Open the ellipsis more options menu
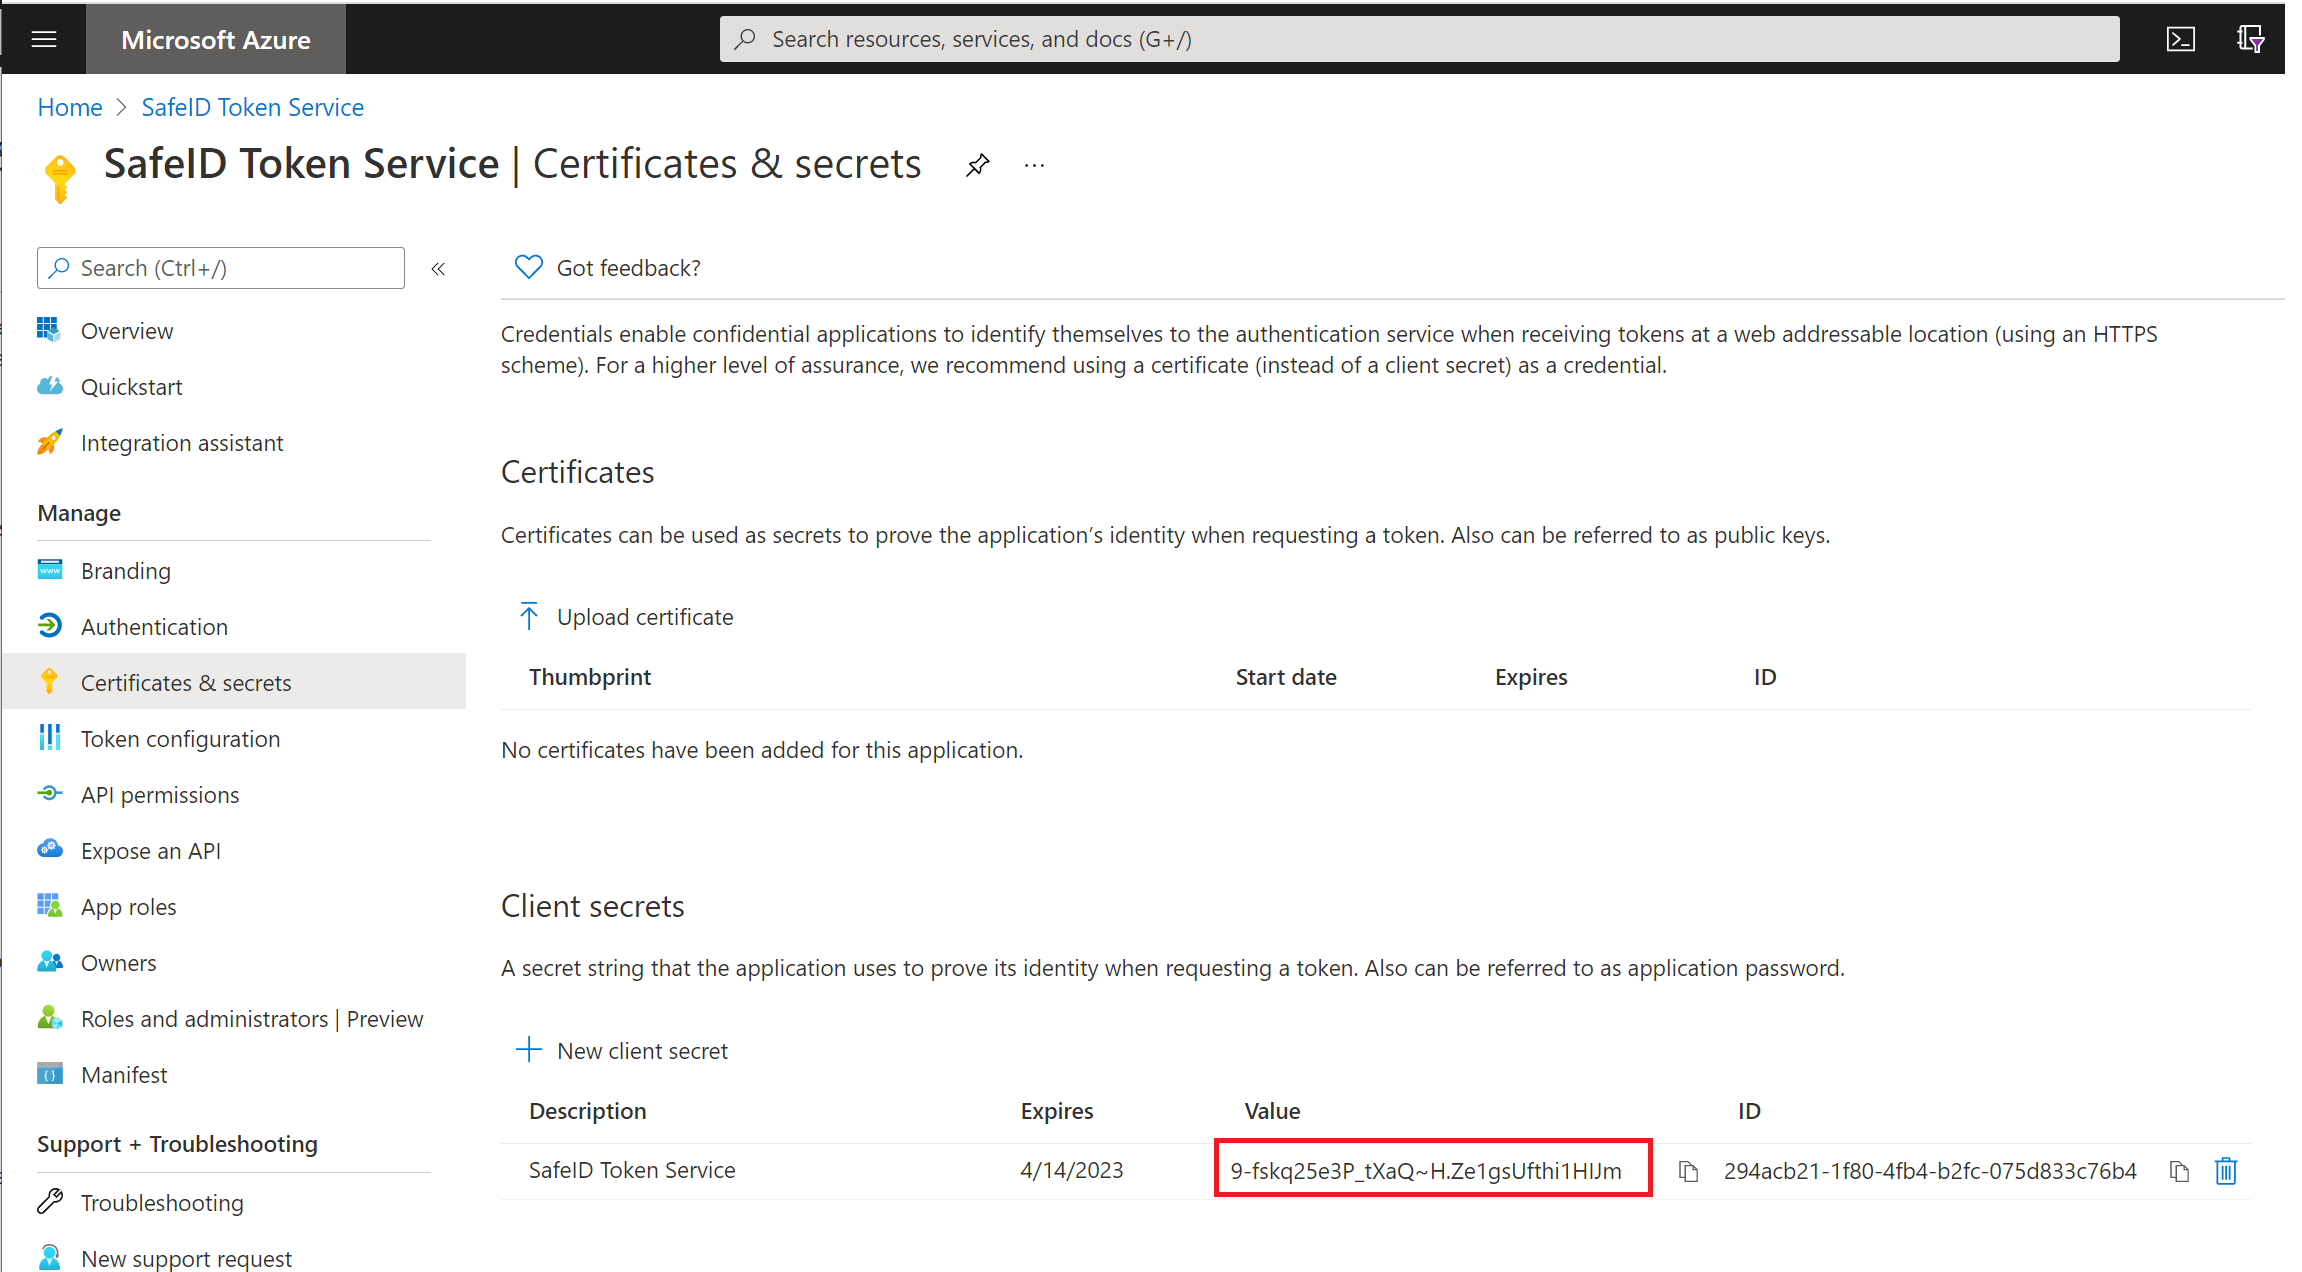 [1034, 165]
